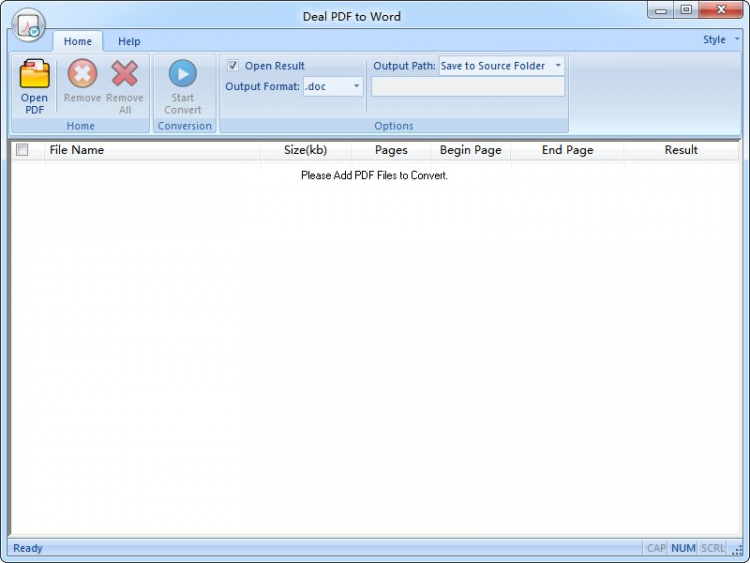Screen dimensions: 750x563
Task: Click the Options group label
Action: tap(394, 126)
